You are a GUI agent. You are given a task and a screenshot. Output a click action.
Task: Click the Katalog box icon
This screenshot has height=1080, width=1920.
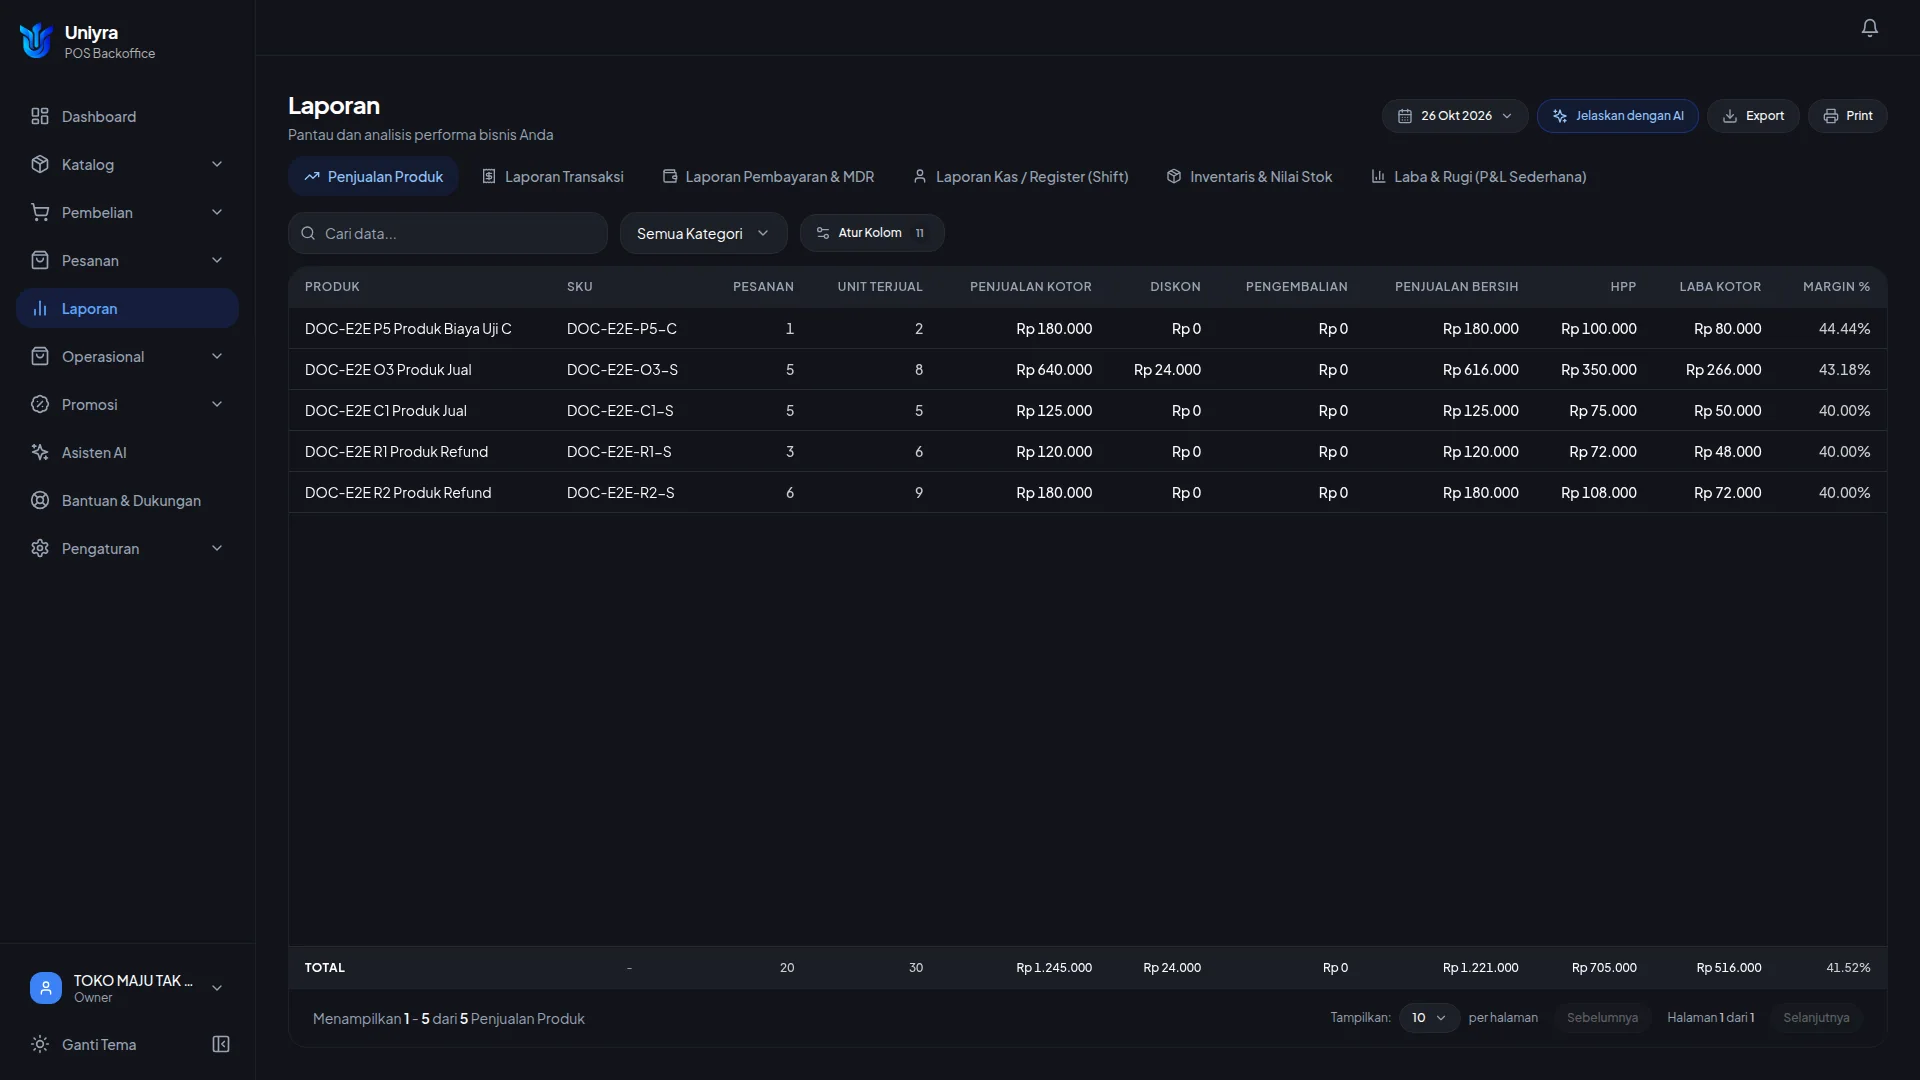point(40,165)
